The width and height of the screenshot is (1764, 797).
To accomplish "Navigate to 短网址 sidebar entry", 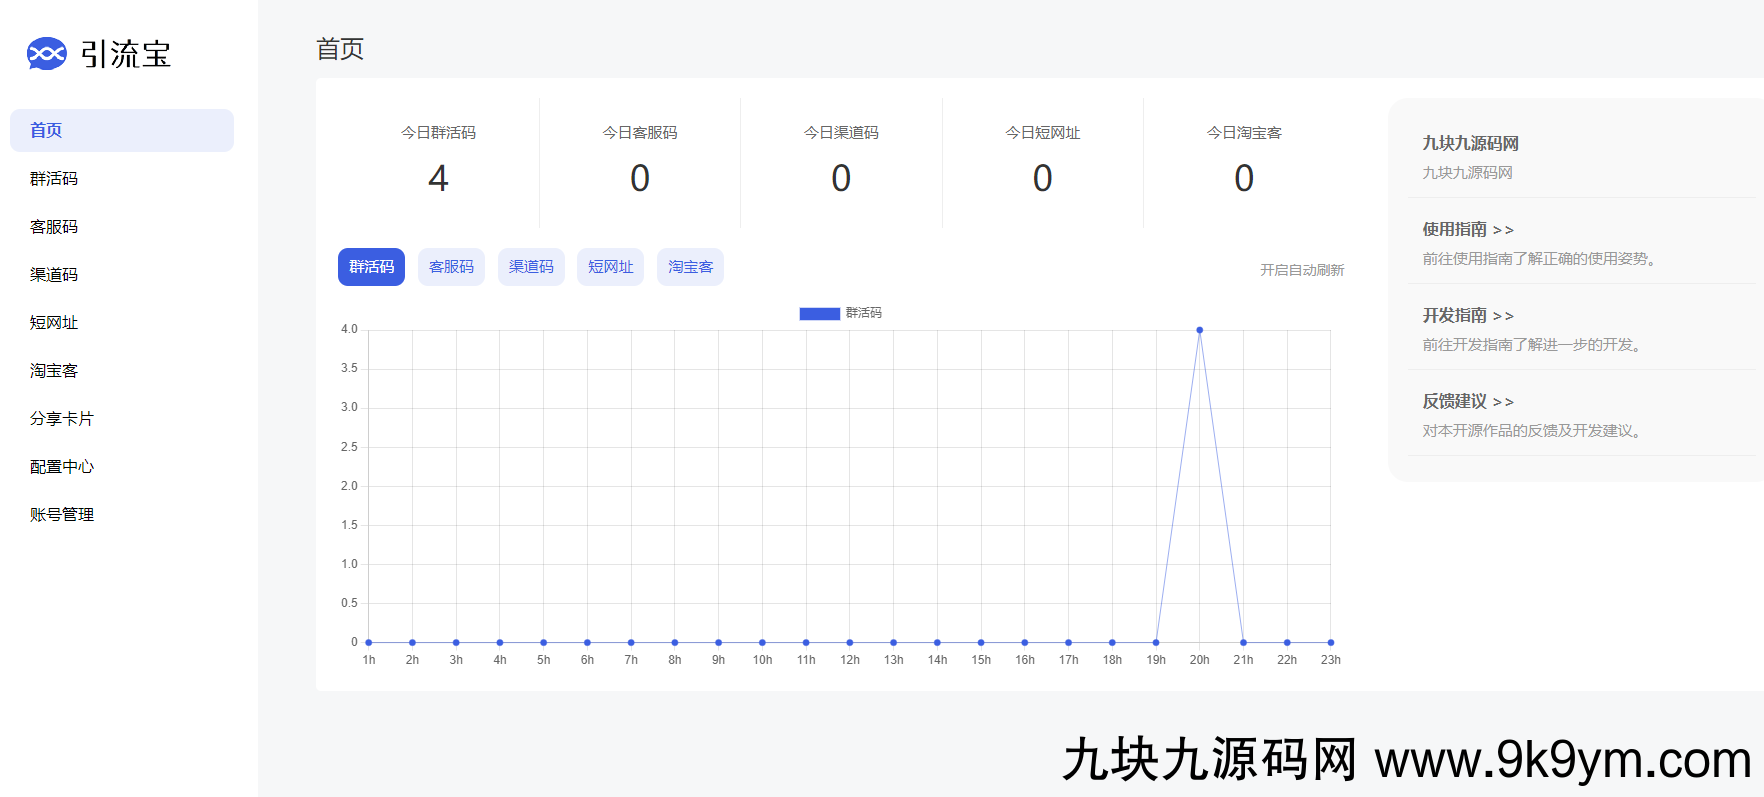I will pos(54,323).
